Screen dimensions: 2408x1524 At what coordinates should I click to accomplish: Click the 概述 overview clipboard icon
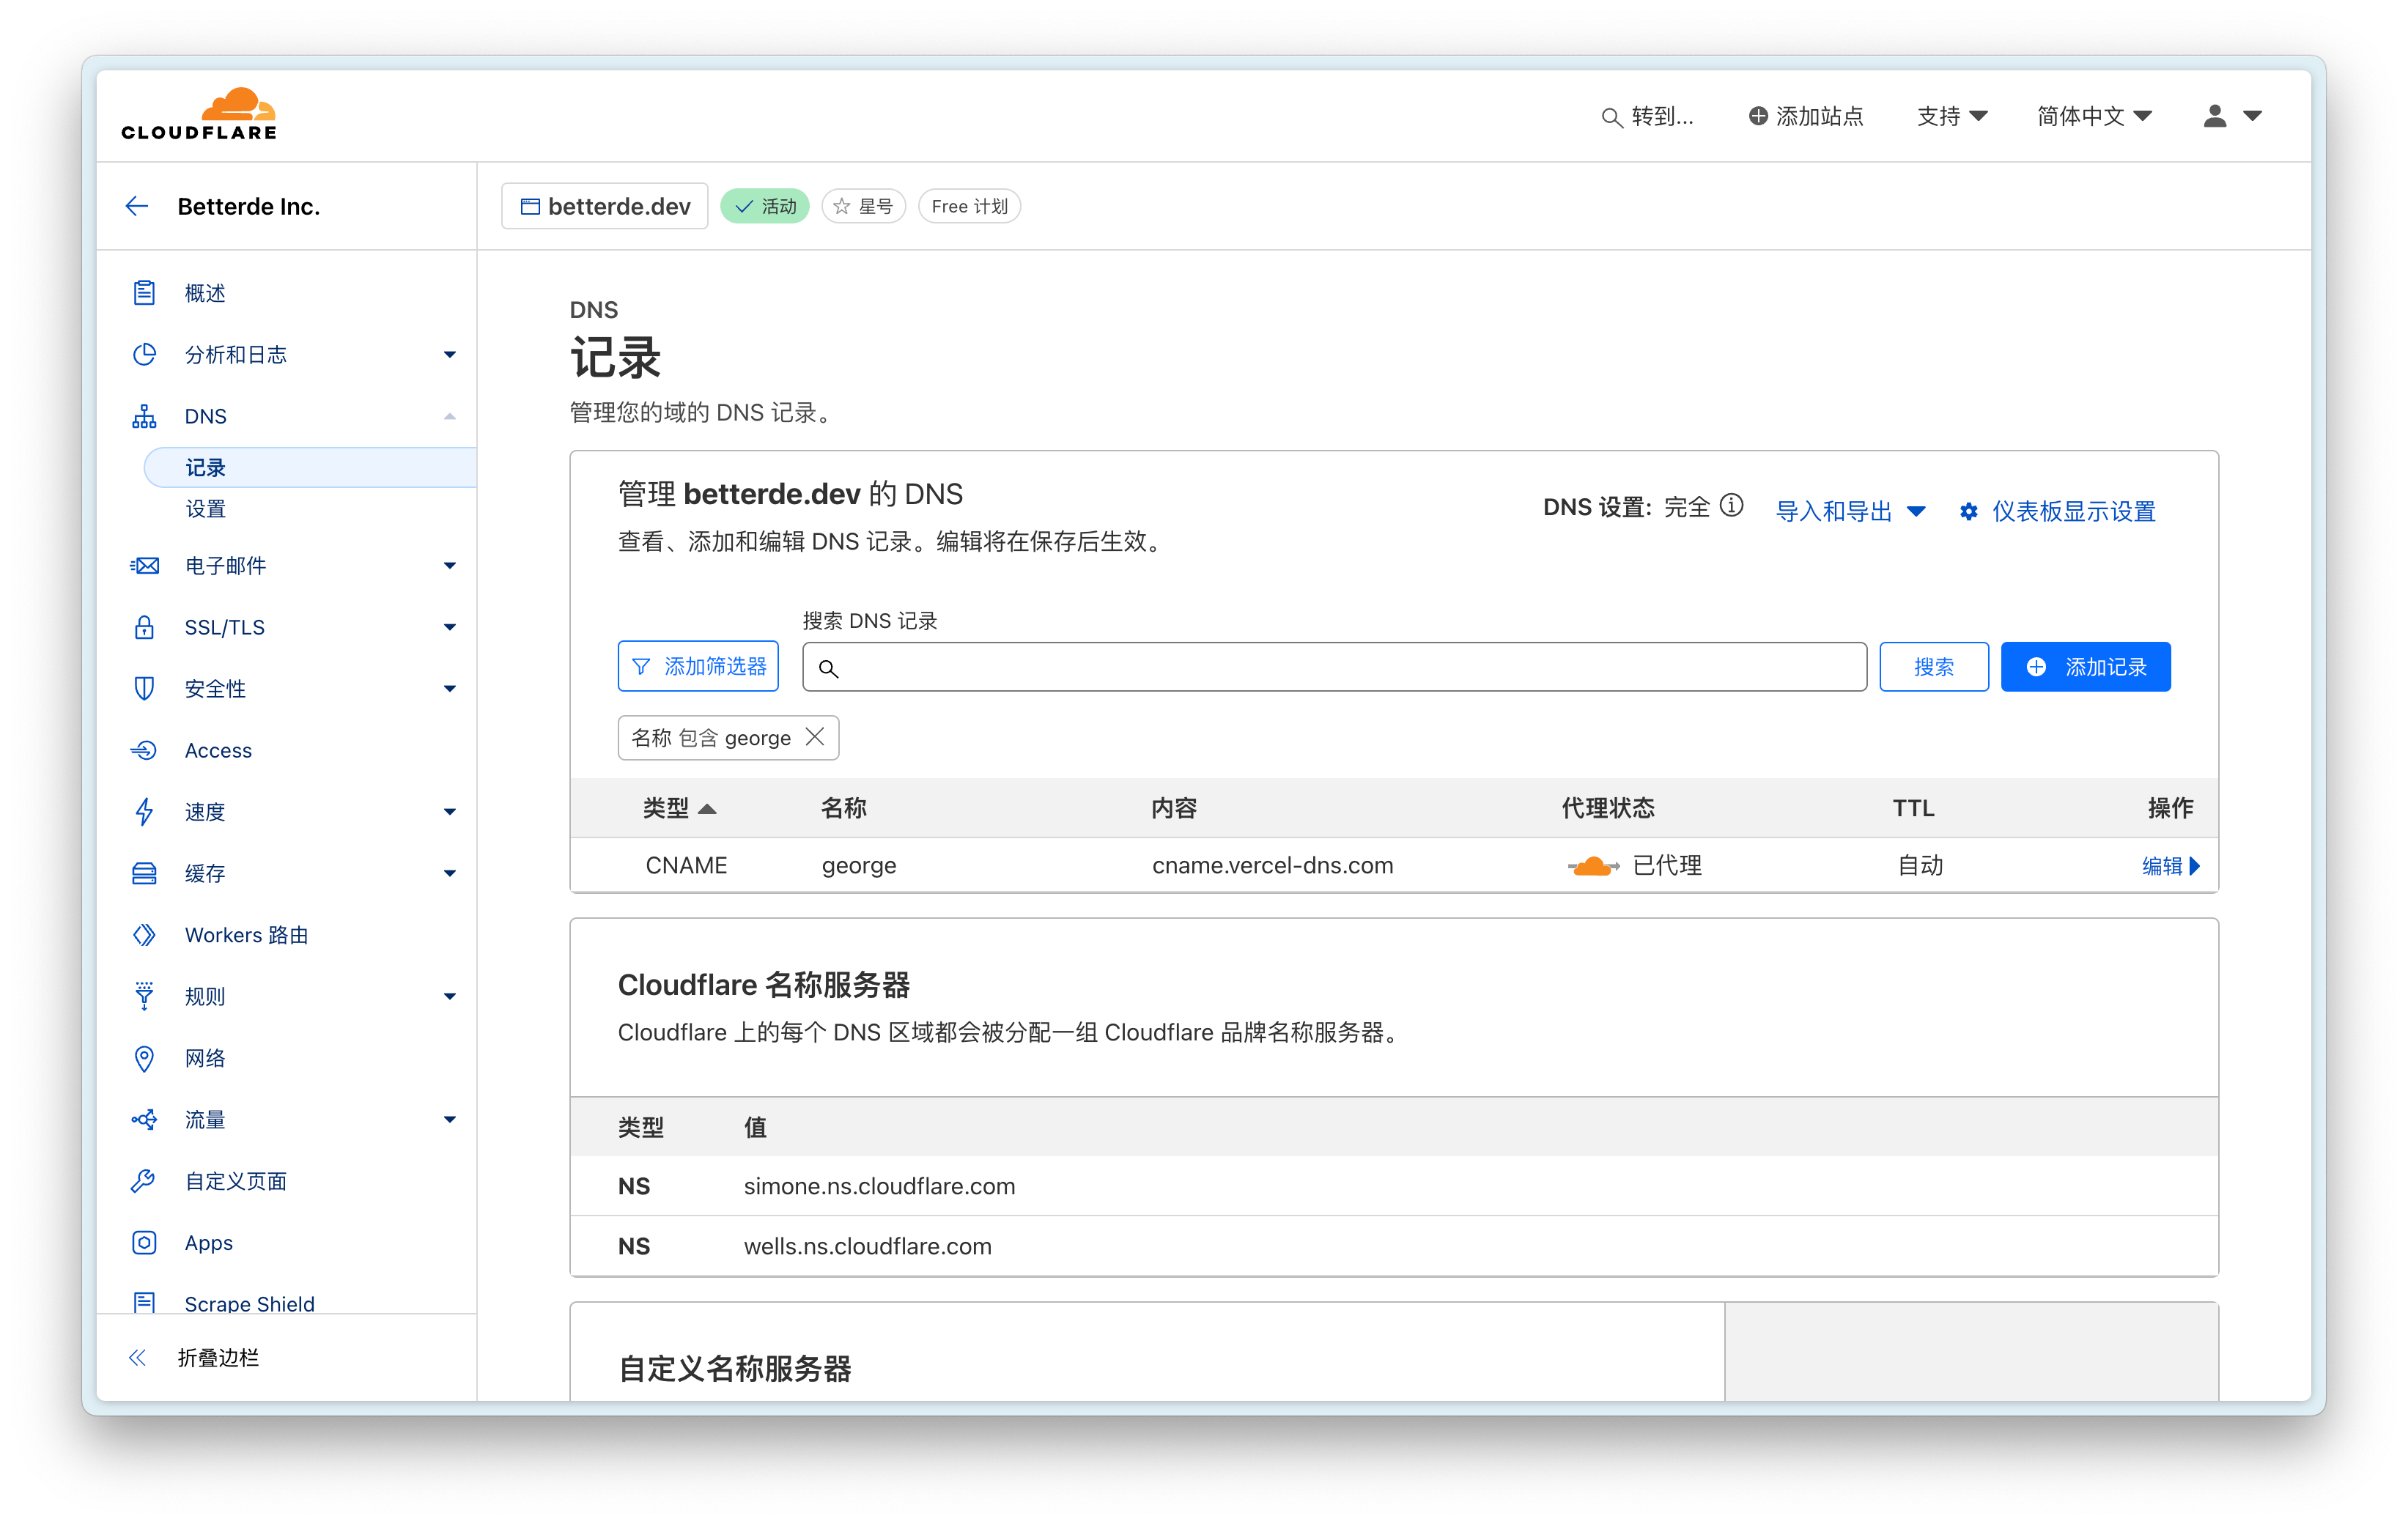click(x=144, y=293)
